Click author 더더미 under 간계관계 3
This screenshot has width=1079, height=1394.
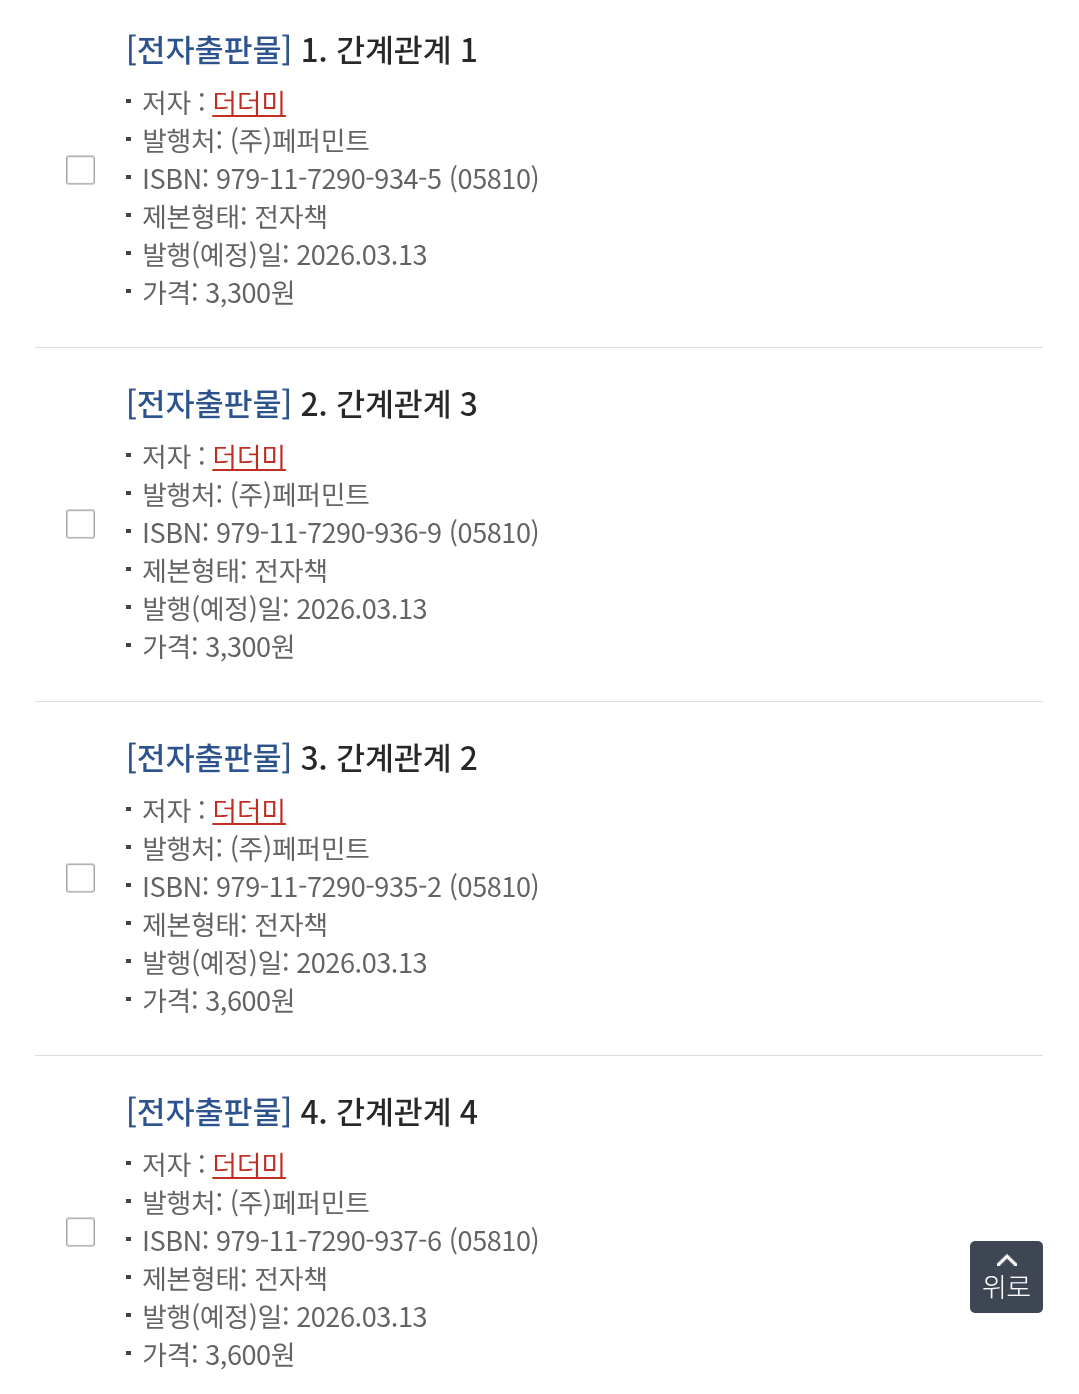[249, 456]
